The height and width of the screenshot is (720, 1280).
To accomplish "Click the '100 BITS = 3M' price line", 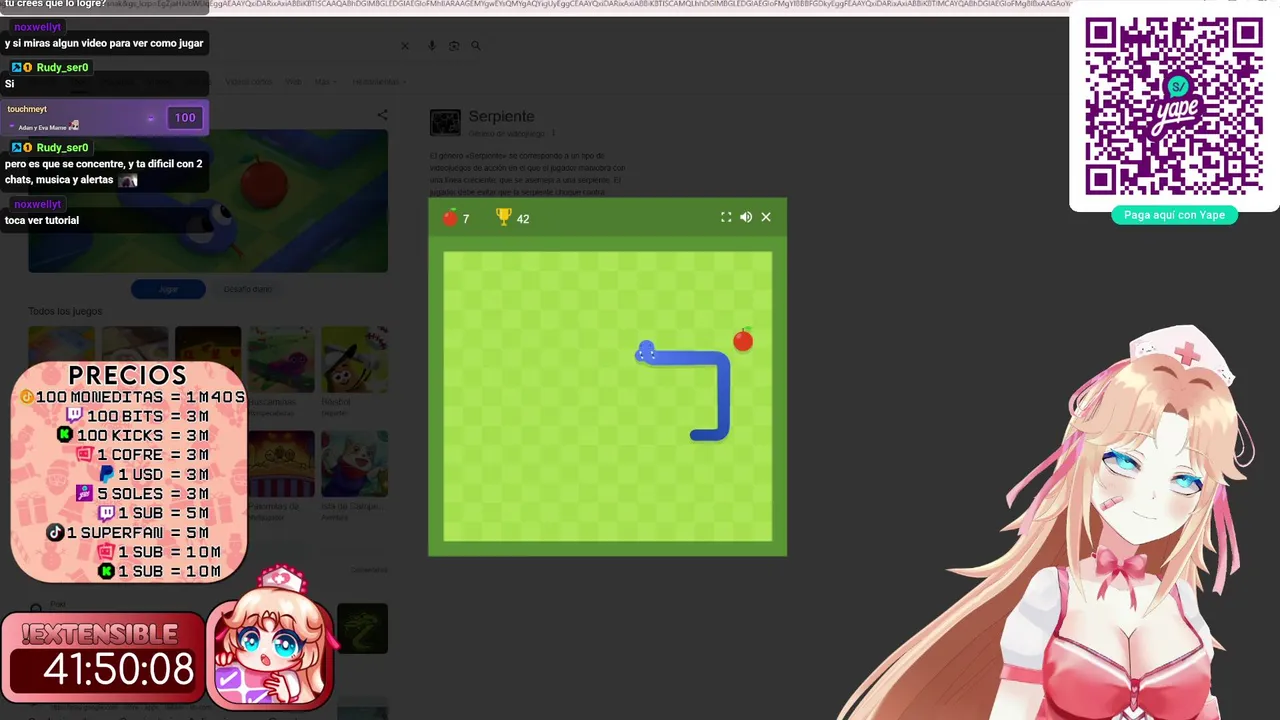I will [x=137, y=416].
